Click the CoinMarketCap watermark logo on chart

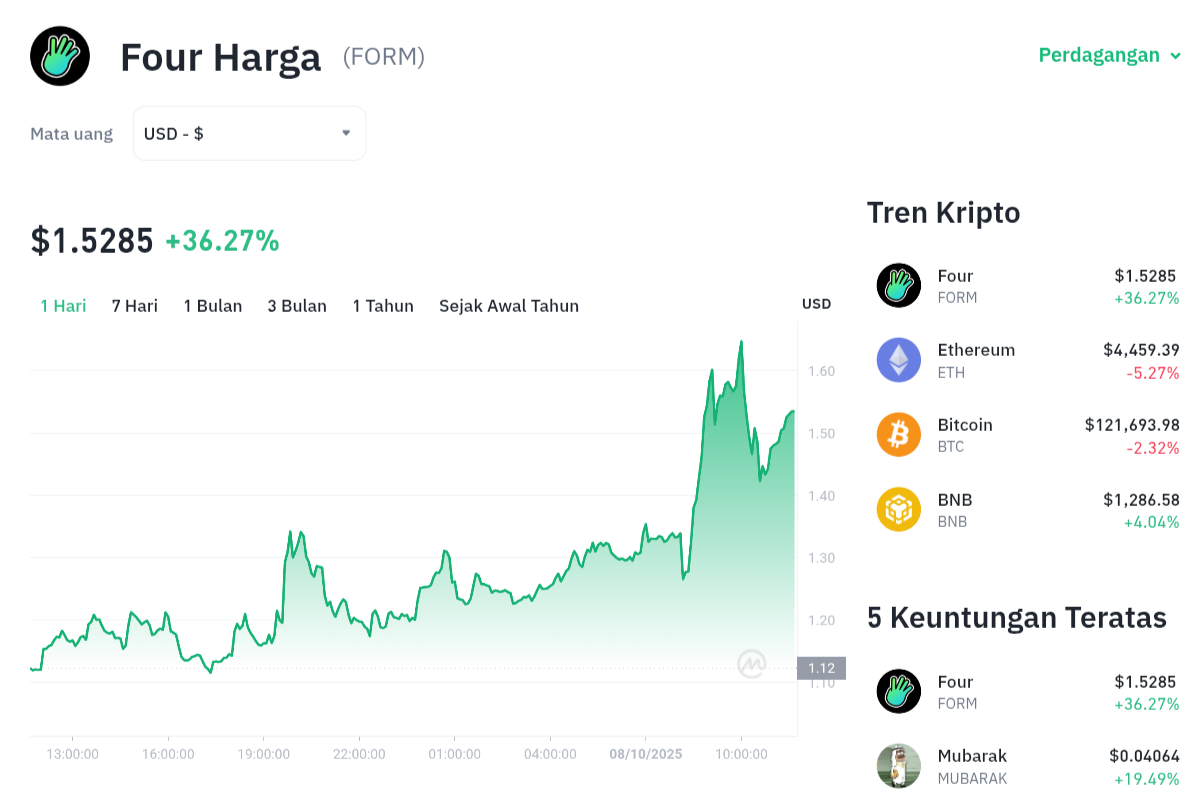coord(752,663)
